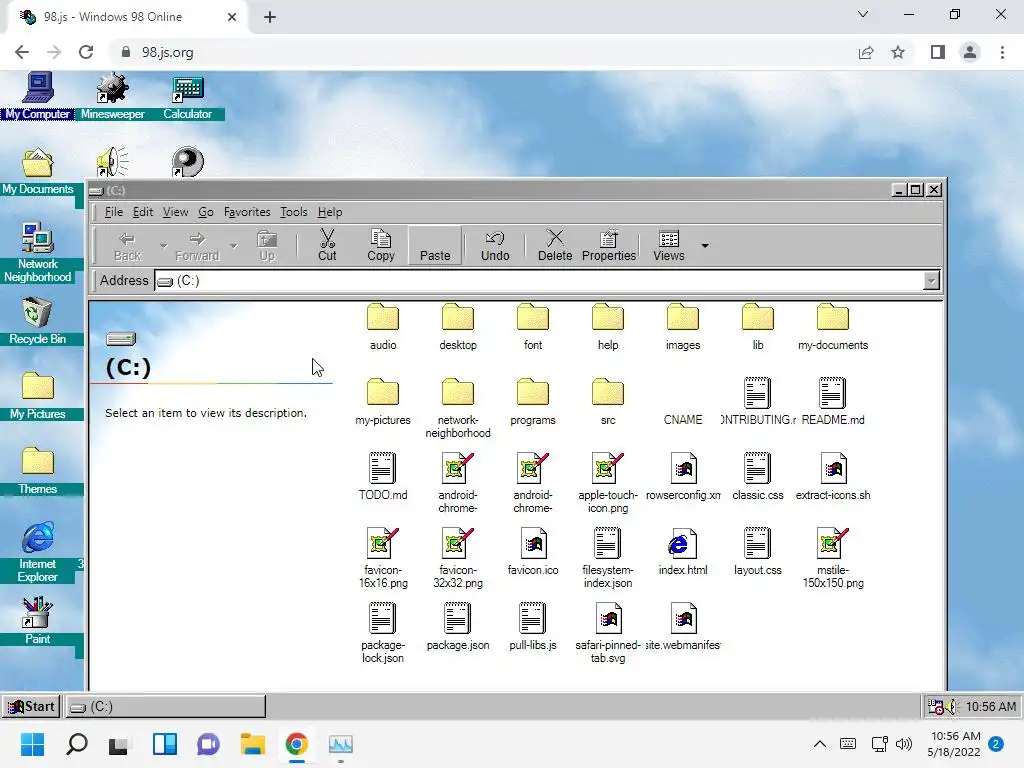Screen dimensions: 1024x768
Task: Click the Copy toolbar button
Action: click(381, 246)
